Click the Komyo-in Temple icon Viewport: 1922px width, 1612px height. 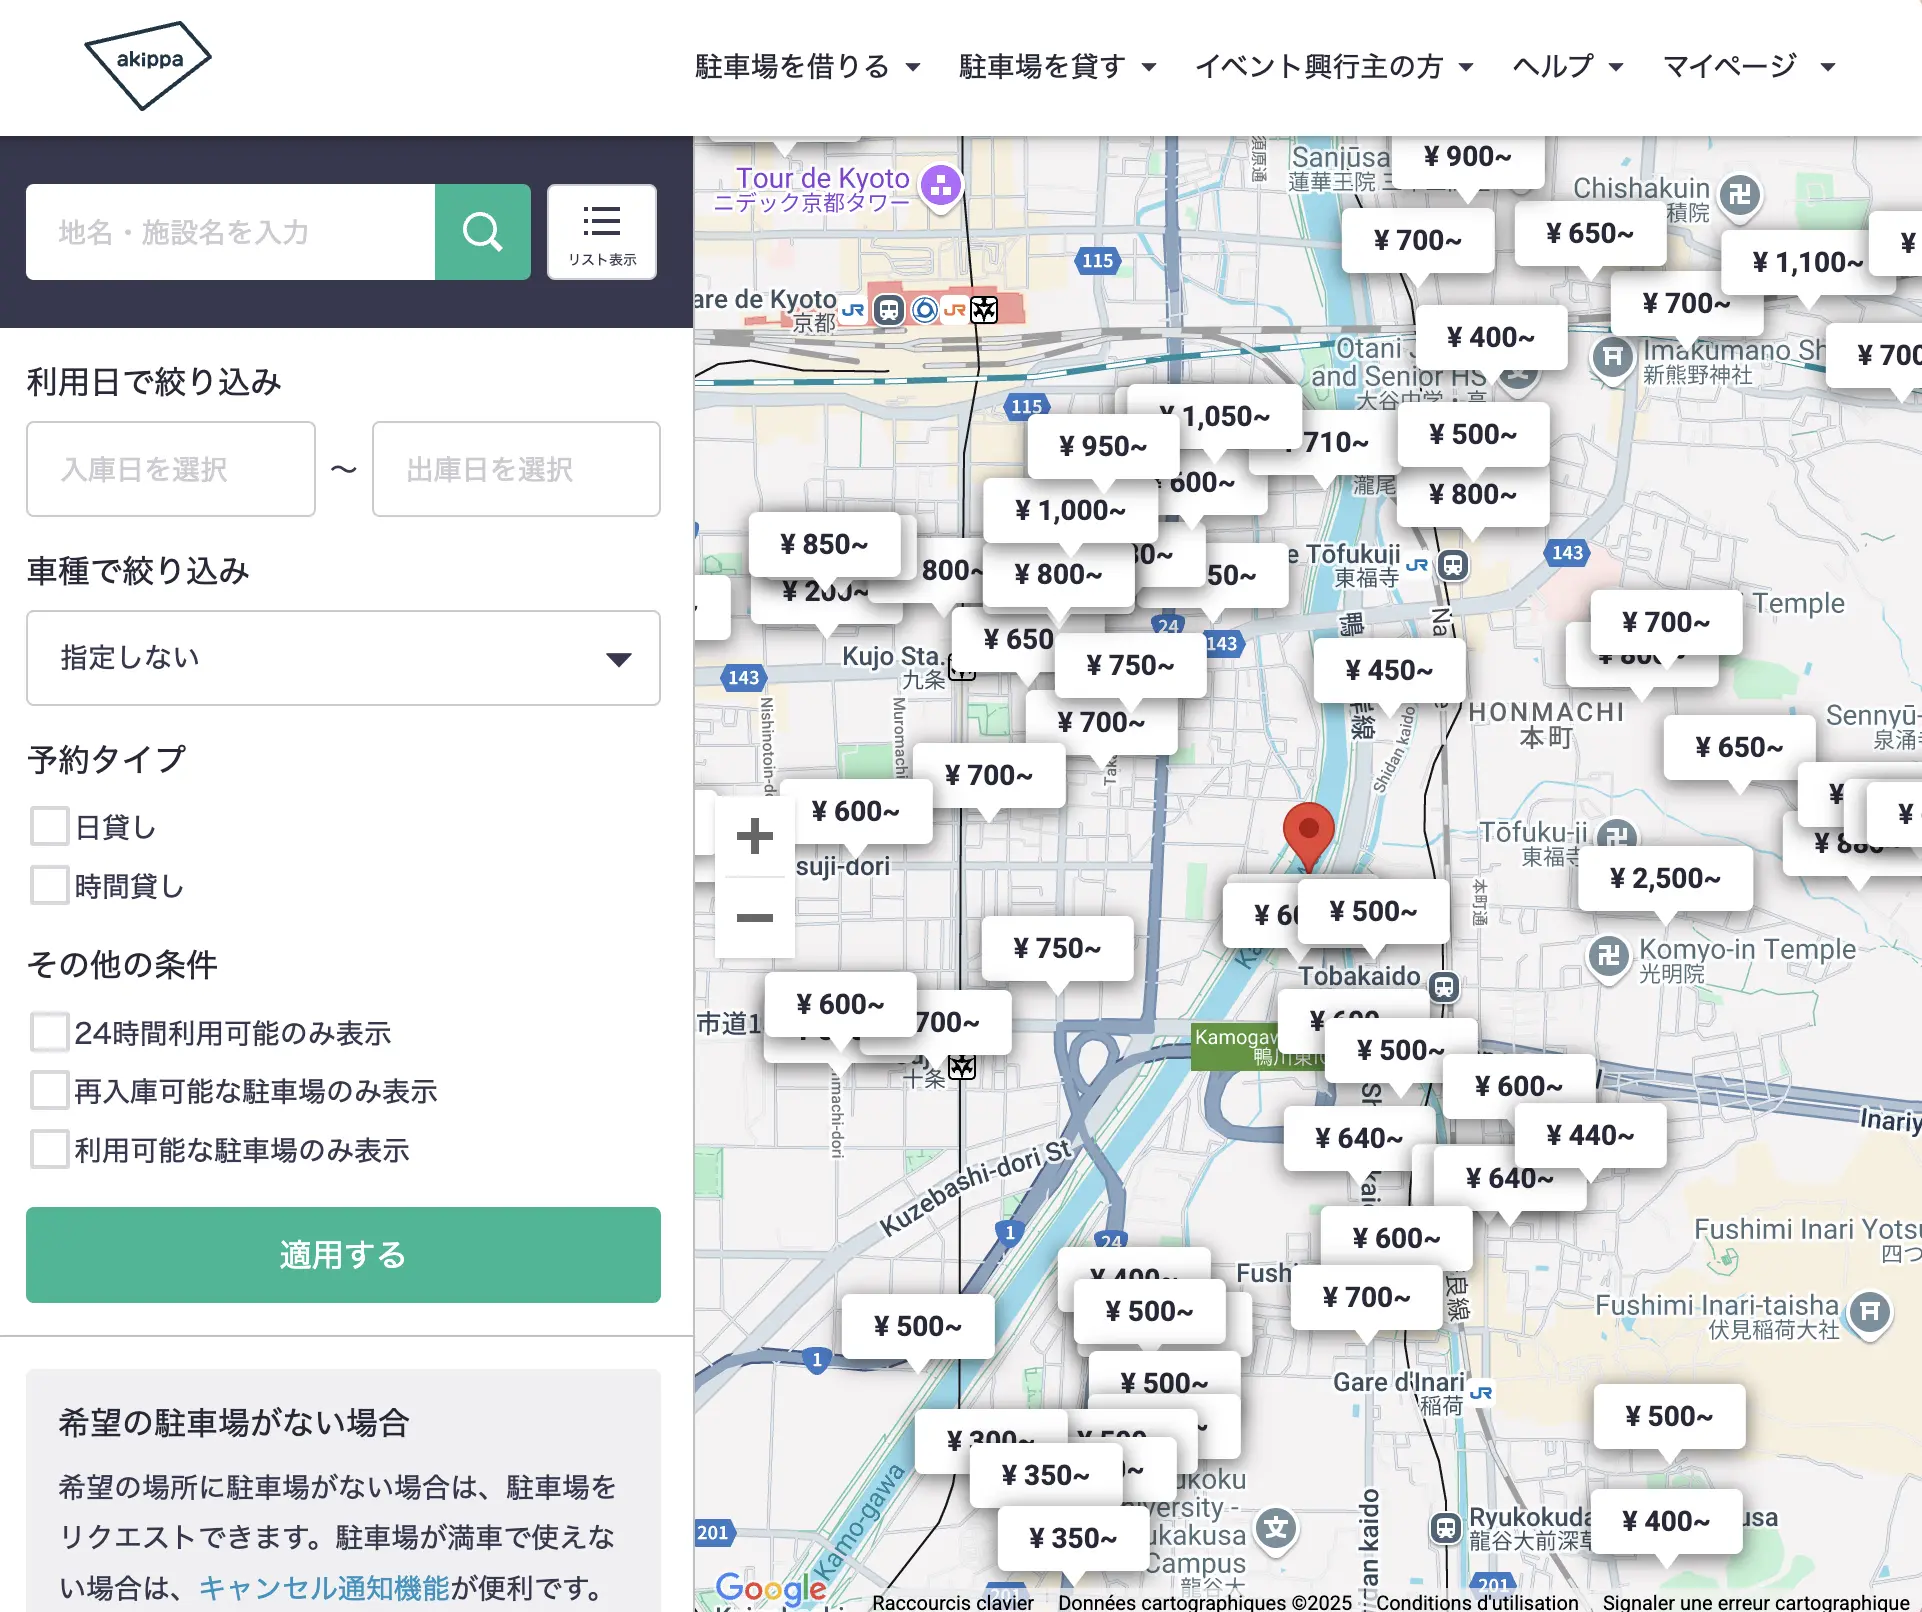(x=1609, y=957)
